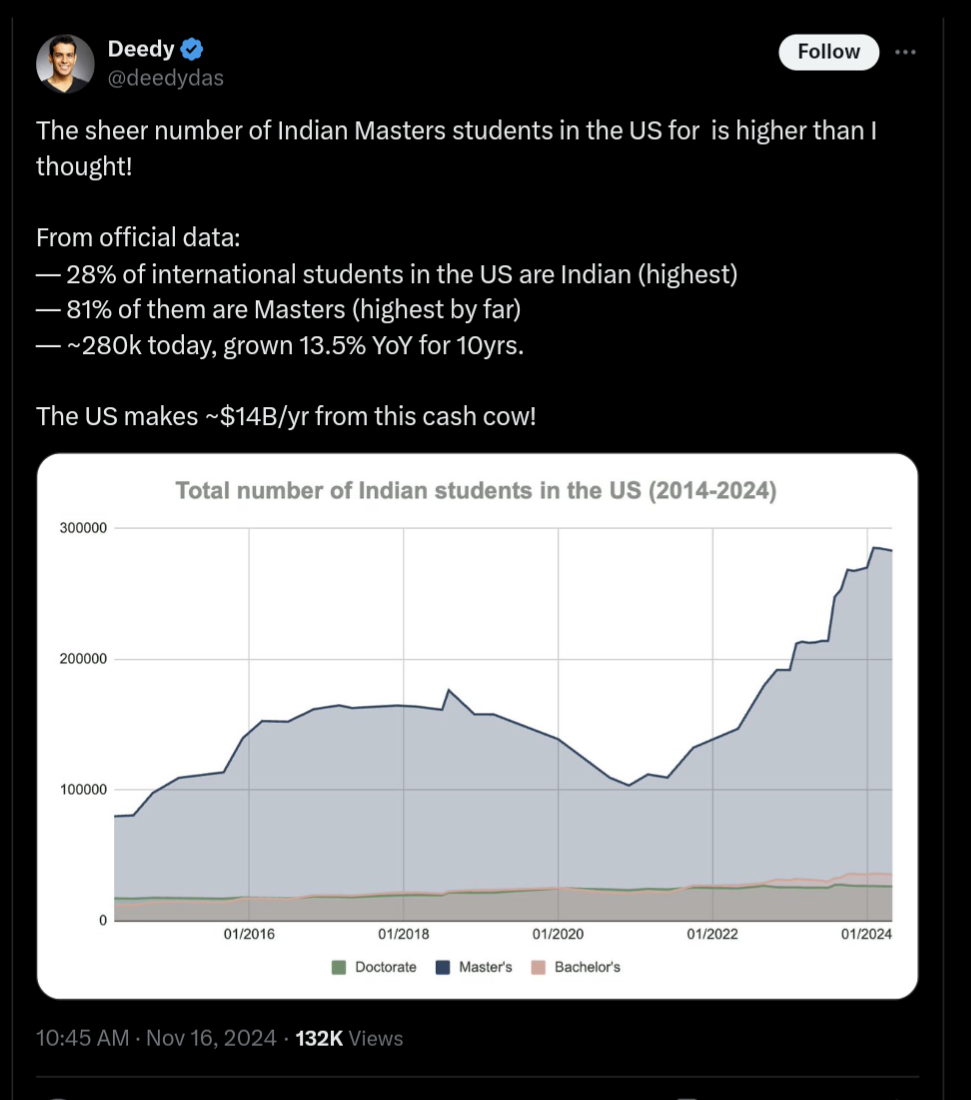Image resolution: width=971 pixels, height=1100 pixels.
Task: Click the Master's legend label
Action: [x=486, y=967]
